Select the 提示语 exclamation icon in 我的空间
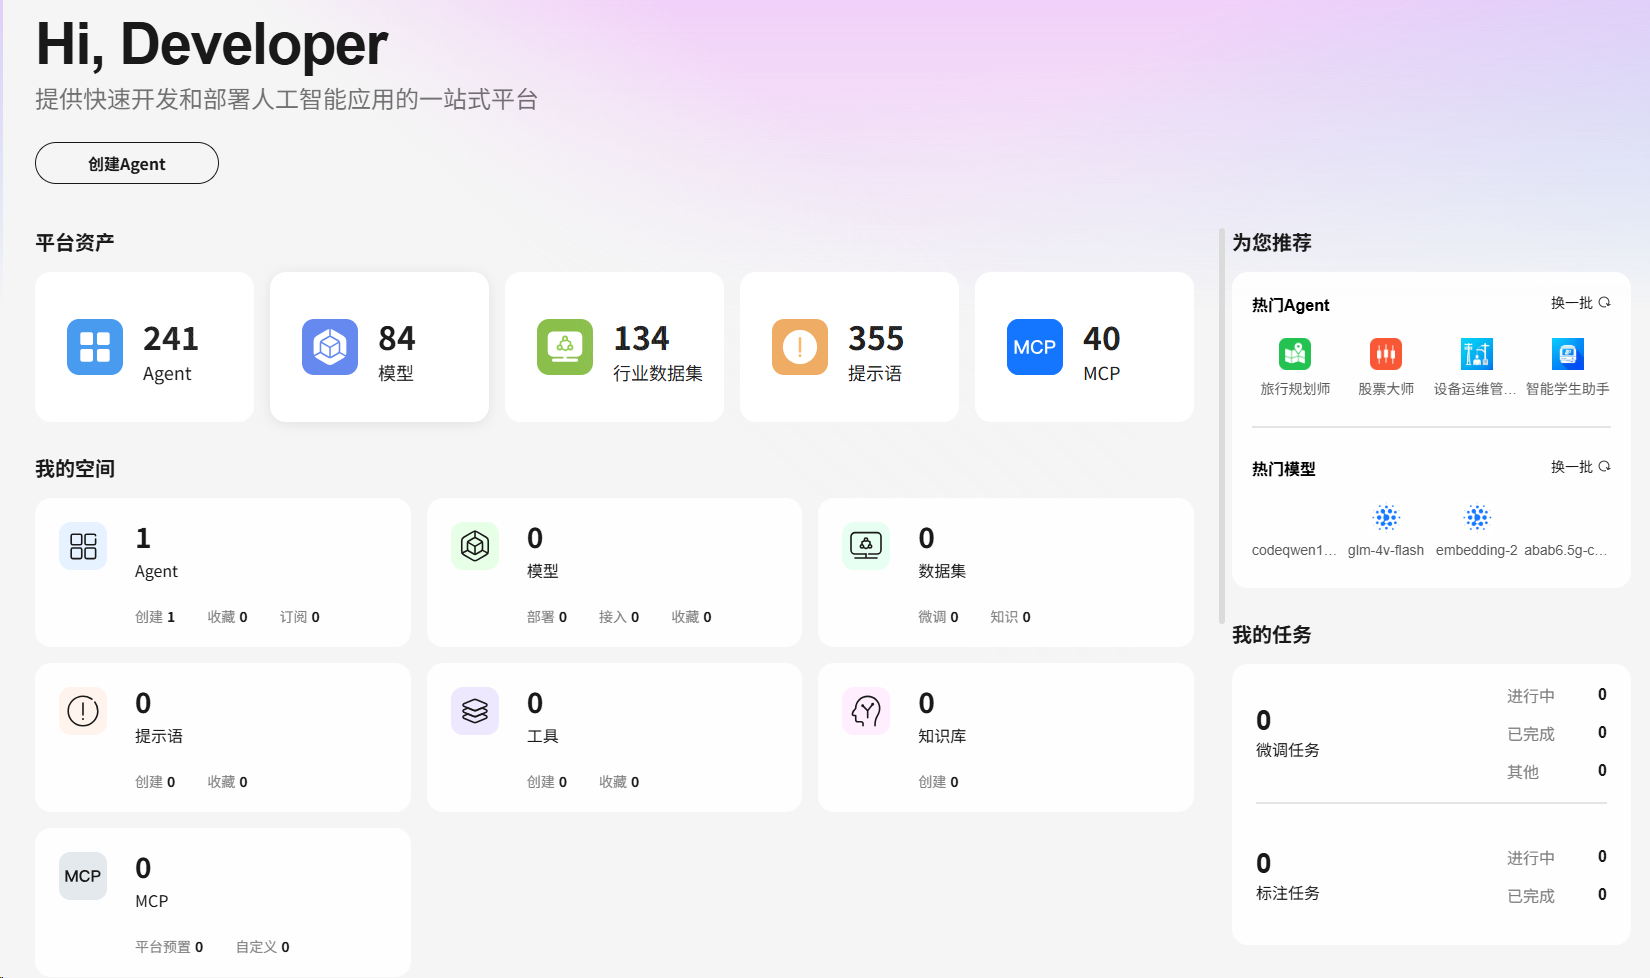 click(83, 711)
